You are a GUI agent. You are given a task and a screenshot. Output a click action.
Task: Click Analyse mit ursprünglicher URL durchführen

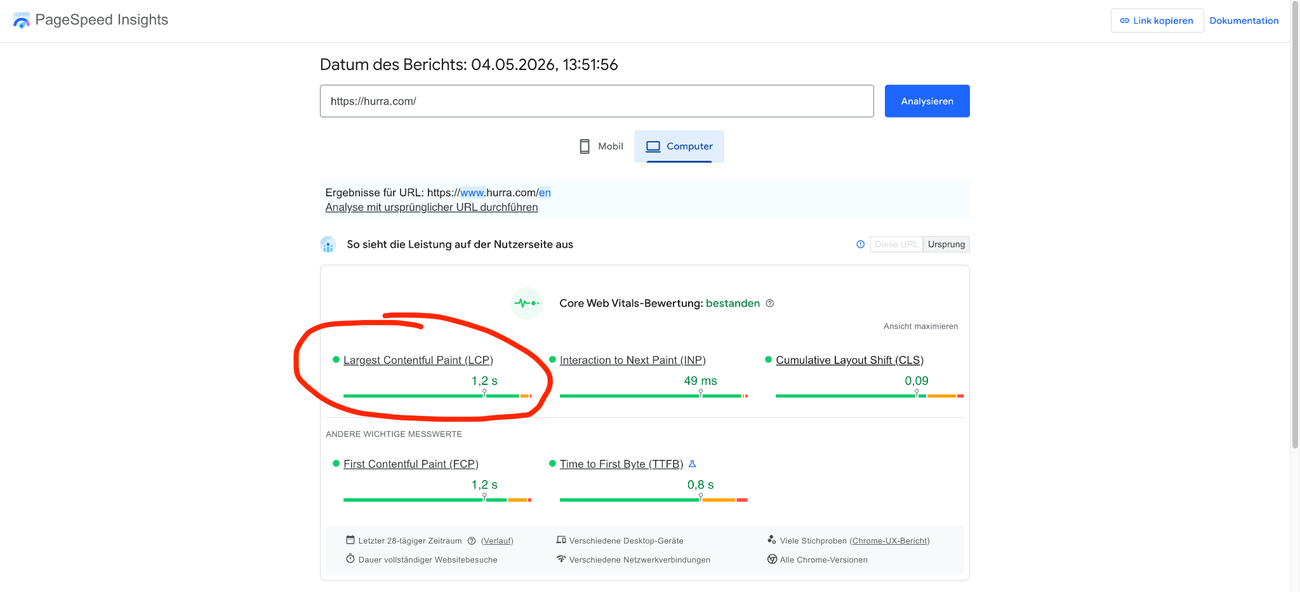431,207
